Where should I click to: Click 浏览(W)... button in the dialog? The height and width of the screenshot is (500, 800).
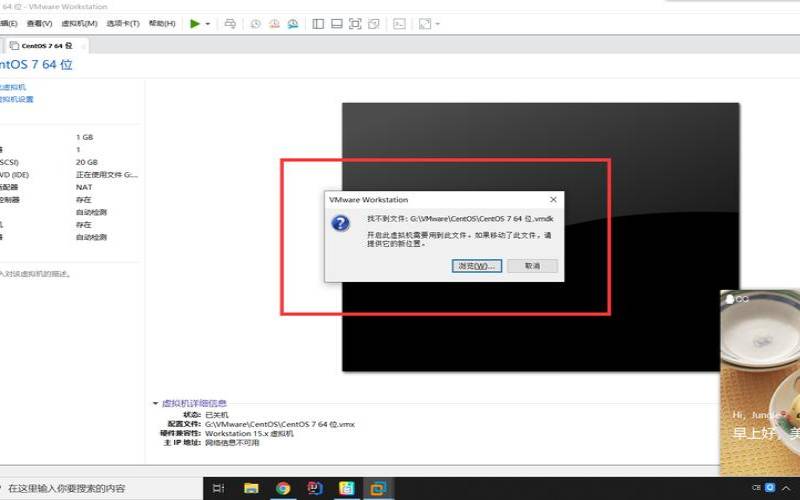tap(477, 266)
